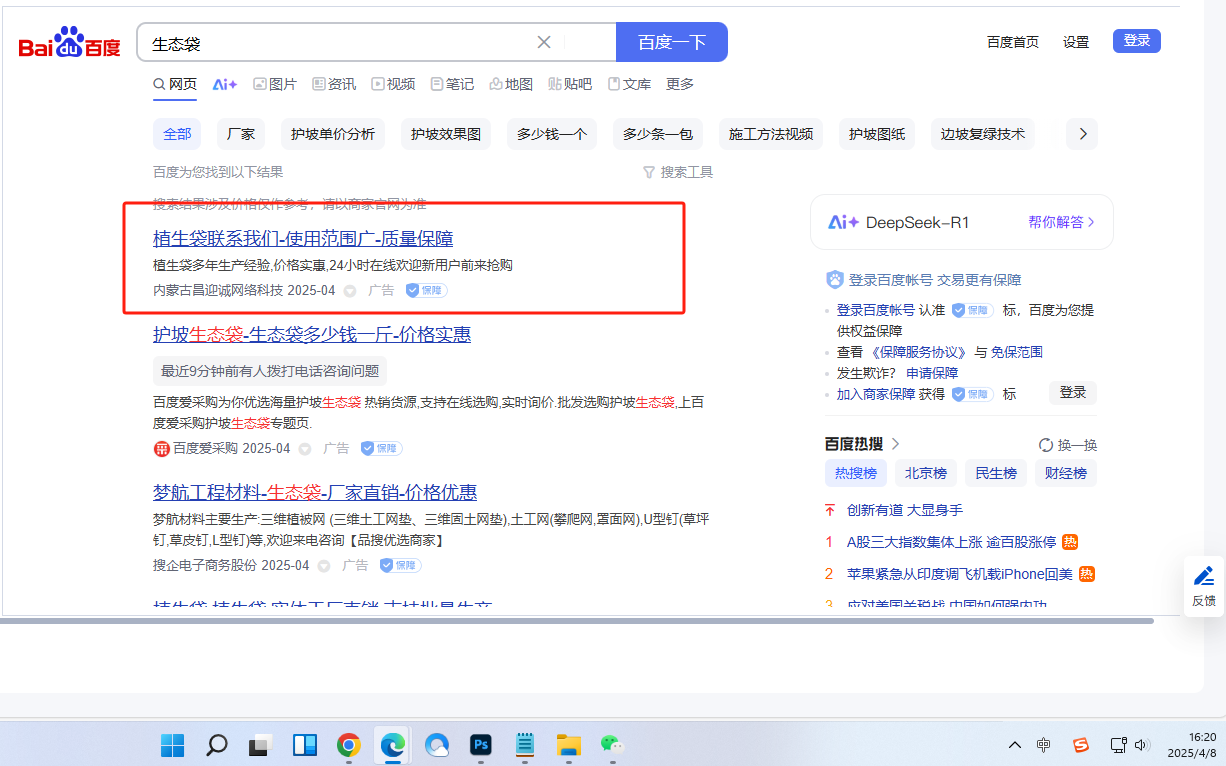Open Photoshop from the taskbar
The height and width of the screenshot is (766, 1226).
[481, 745]
